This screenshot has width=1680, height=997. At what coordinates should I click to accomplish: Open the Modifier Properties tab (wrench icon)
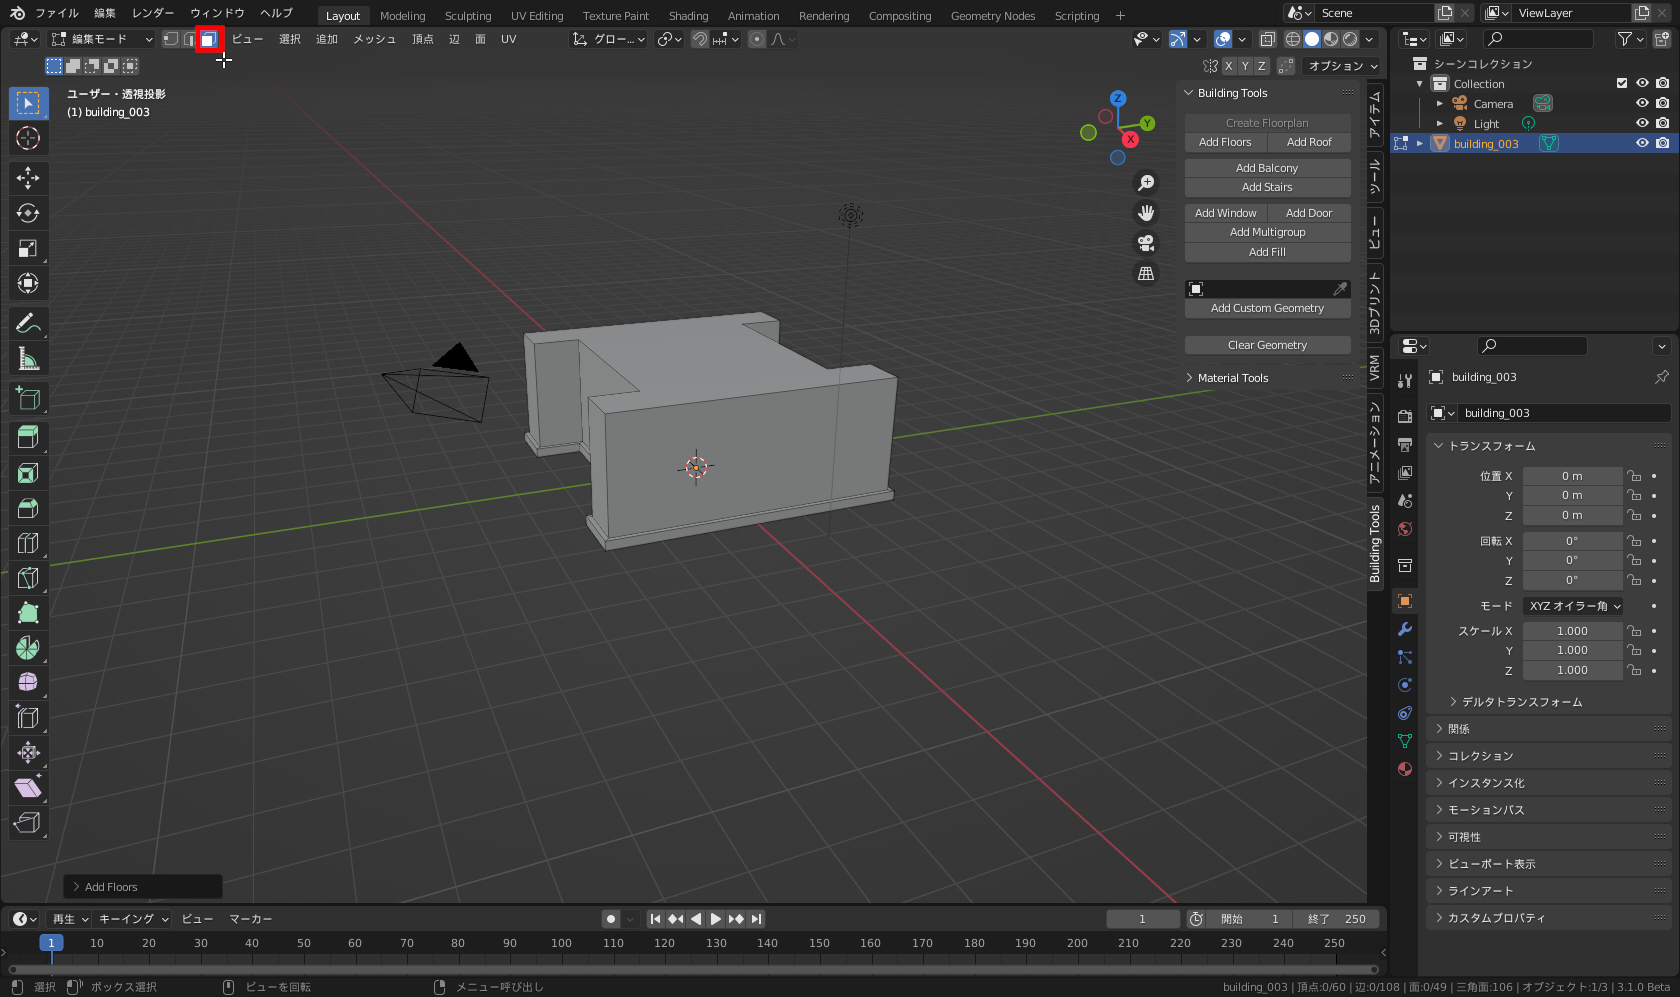[x=1404, y=628]
